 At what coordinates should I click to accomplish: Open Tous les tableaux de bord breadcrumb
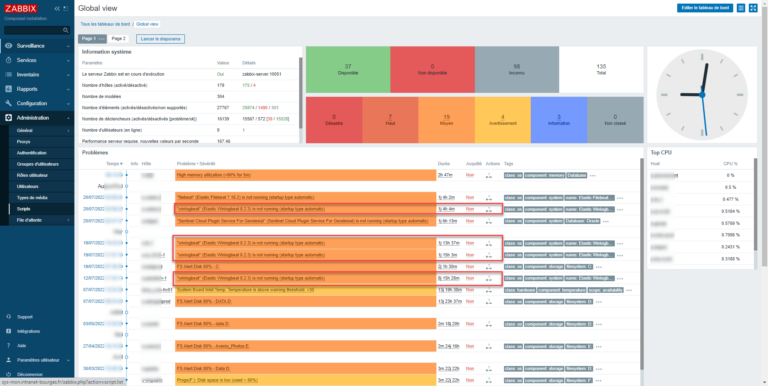pos(105,24)
